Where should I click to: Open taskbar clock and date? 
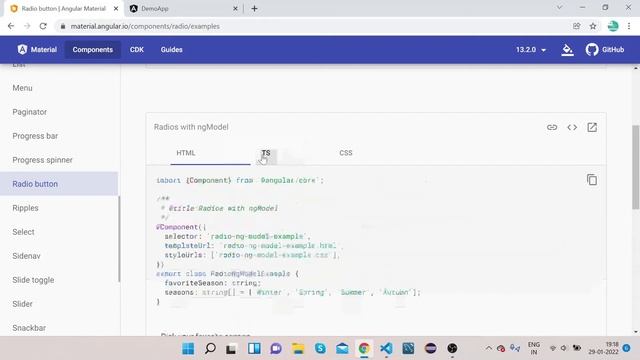(x=603, y=348)
